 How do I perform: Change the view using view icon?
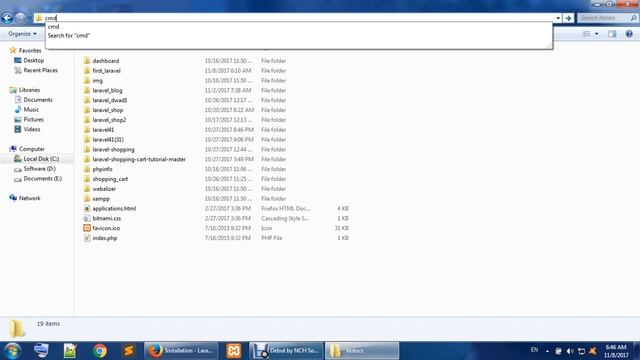(x=587, y=34)
